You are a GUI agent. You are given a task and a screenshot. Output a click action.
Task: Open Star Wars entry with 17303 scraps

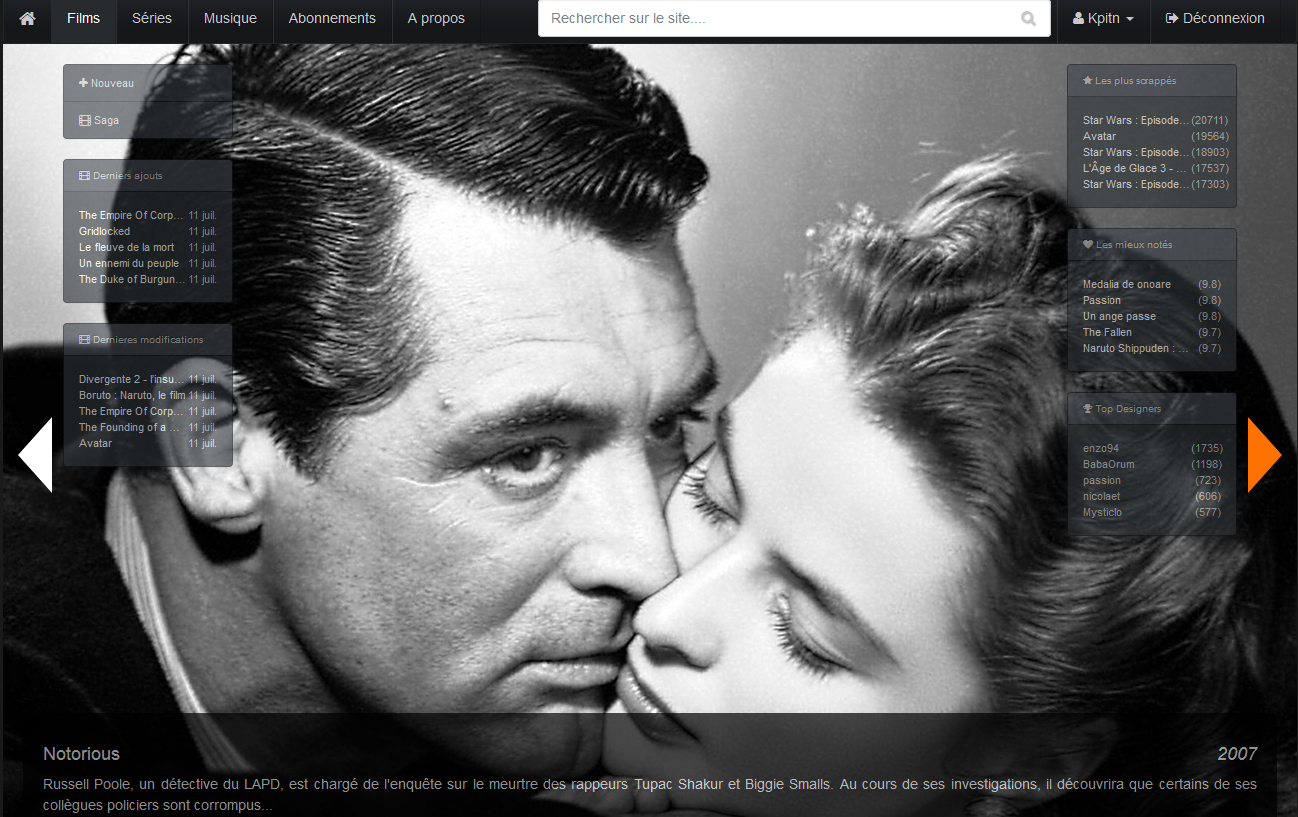[x=1136, y=184]
